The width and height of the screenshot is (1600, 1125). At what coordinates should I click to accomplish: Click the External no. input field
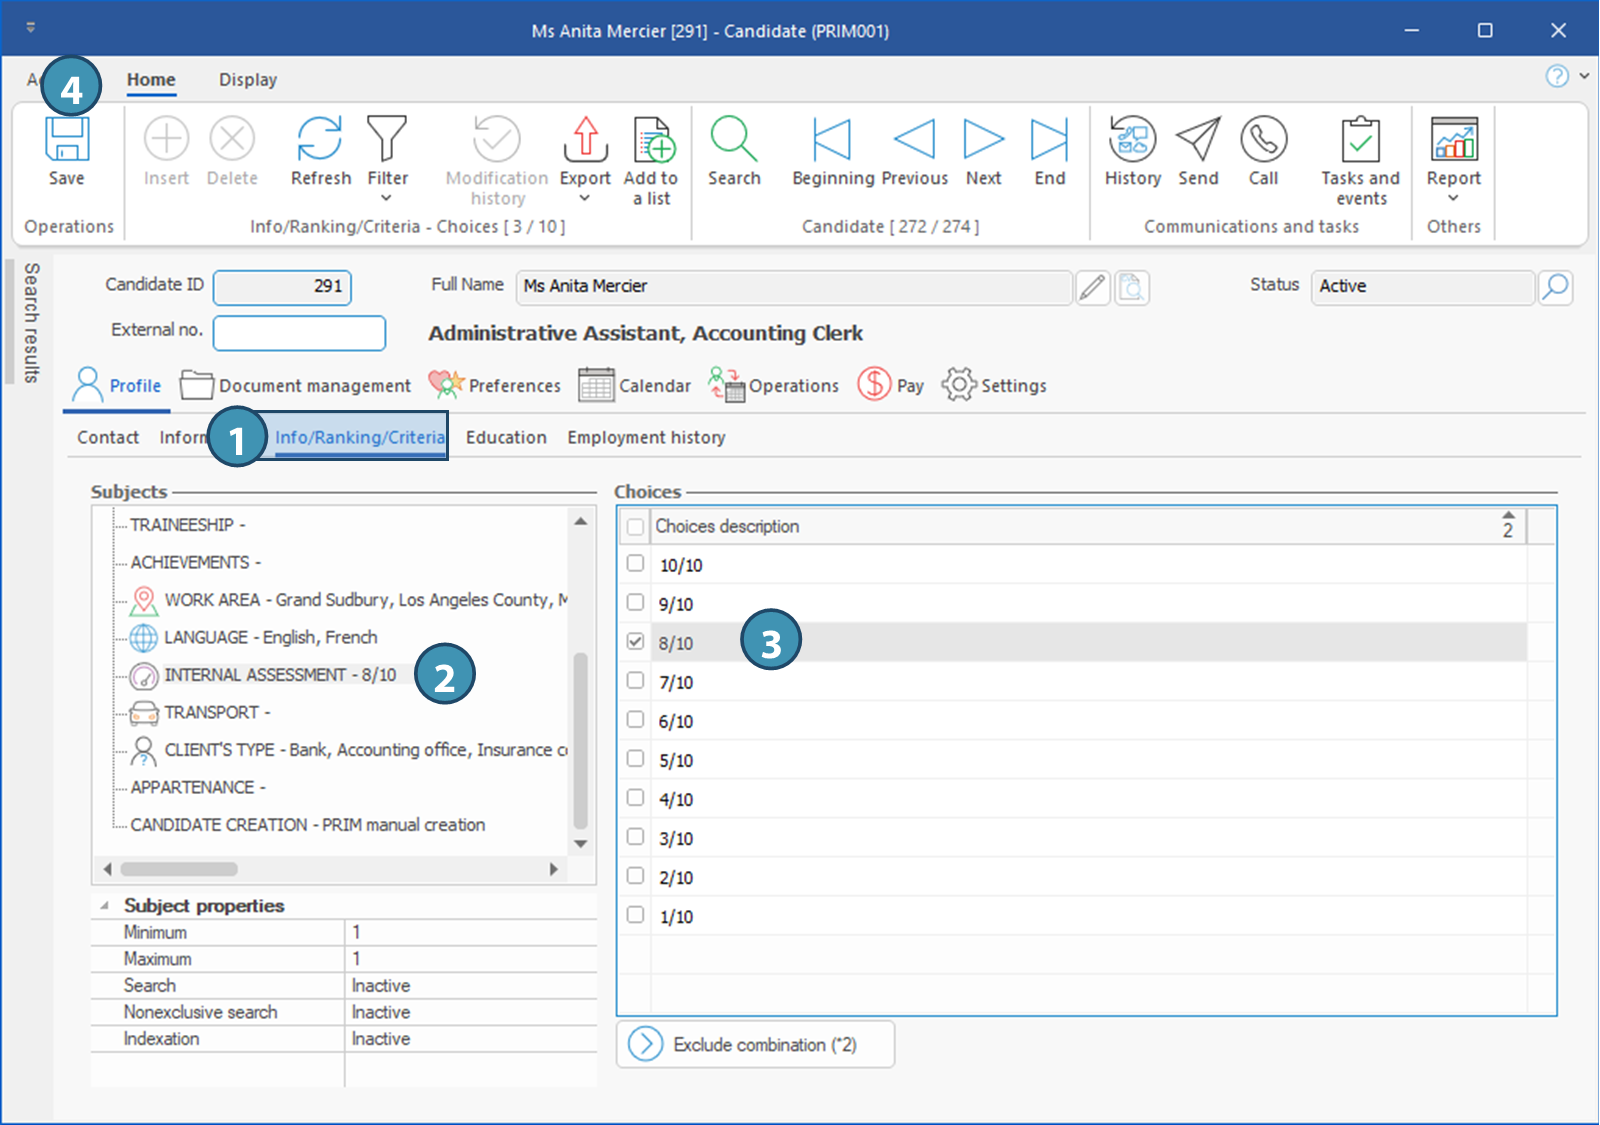pyautogui.click(x=299, y=333)
